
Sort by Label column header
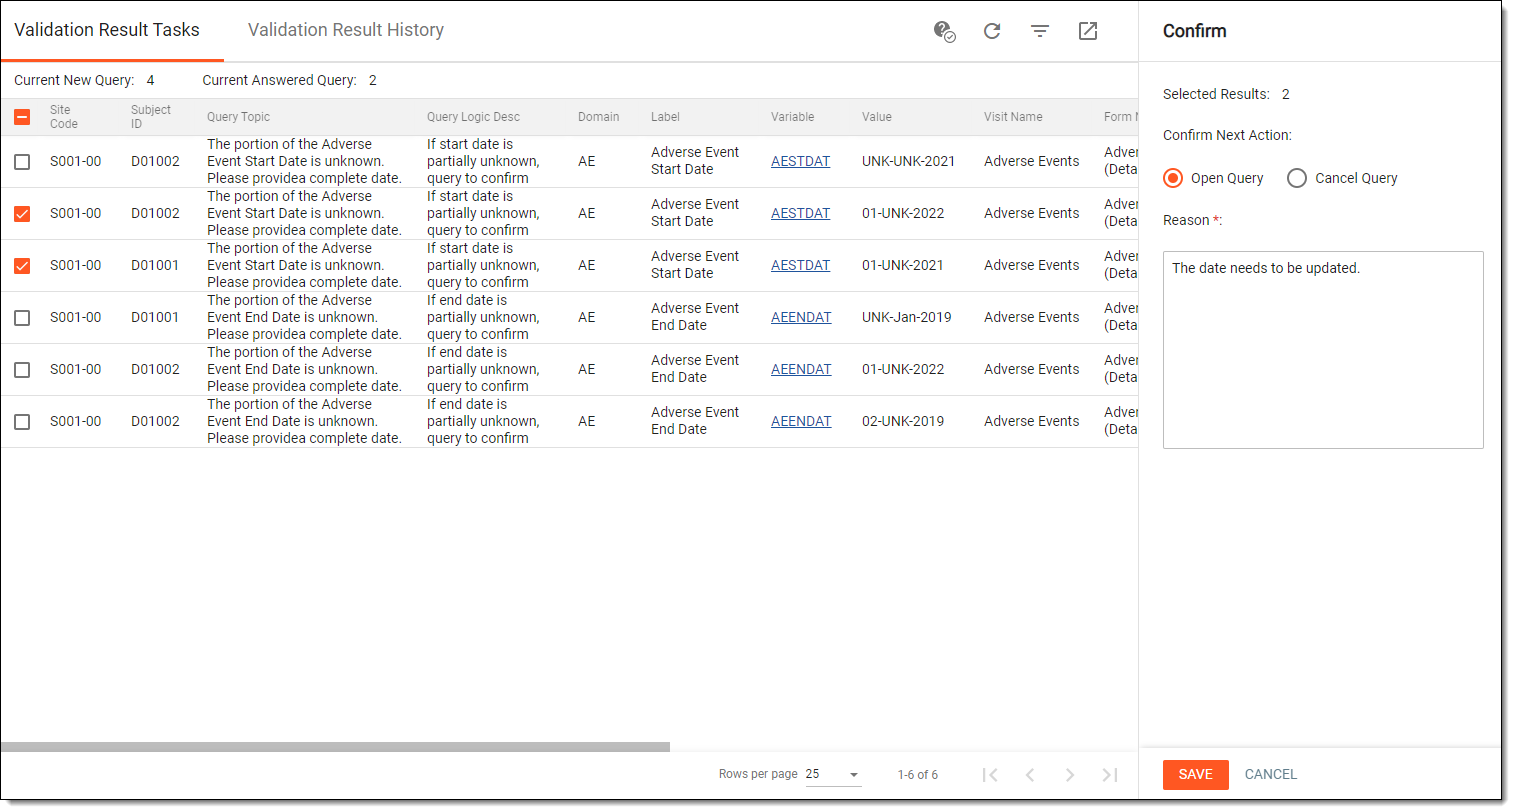pos(665,117)
